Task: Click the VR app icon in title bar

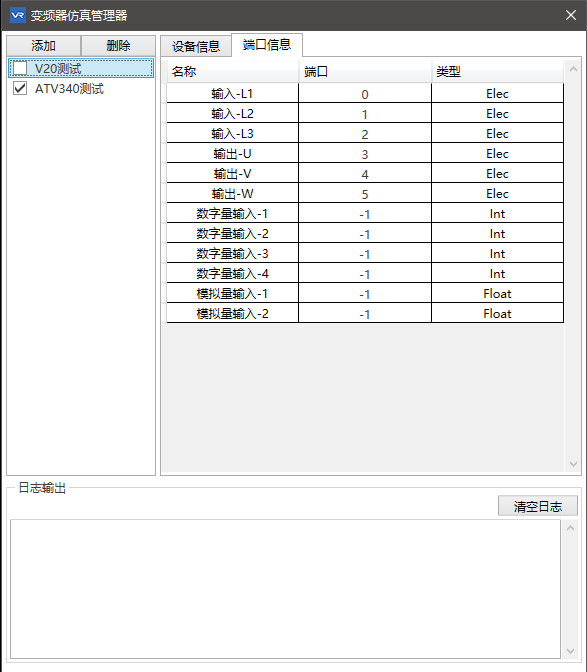Action: (x=18, y=15)
